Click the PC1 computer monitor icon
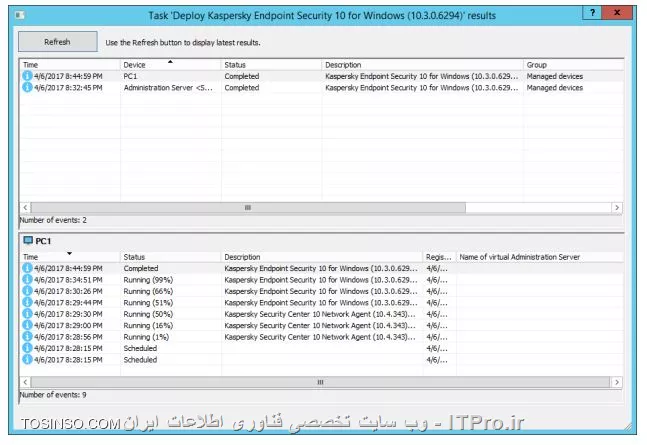The width and height of the screenshot is (647, 445). [28, 241]
